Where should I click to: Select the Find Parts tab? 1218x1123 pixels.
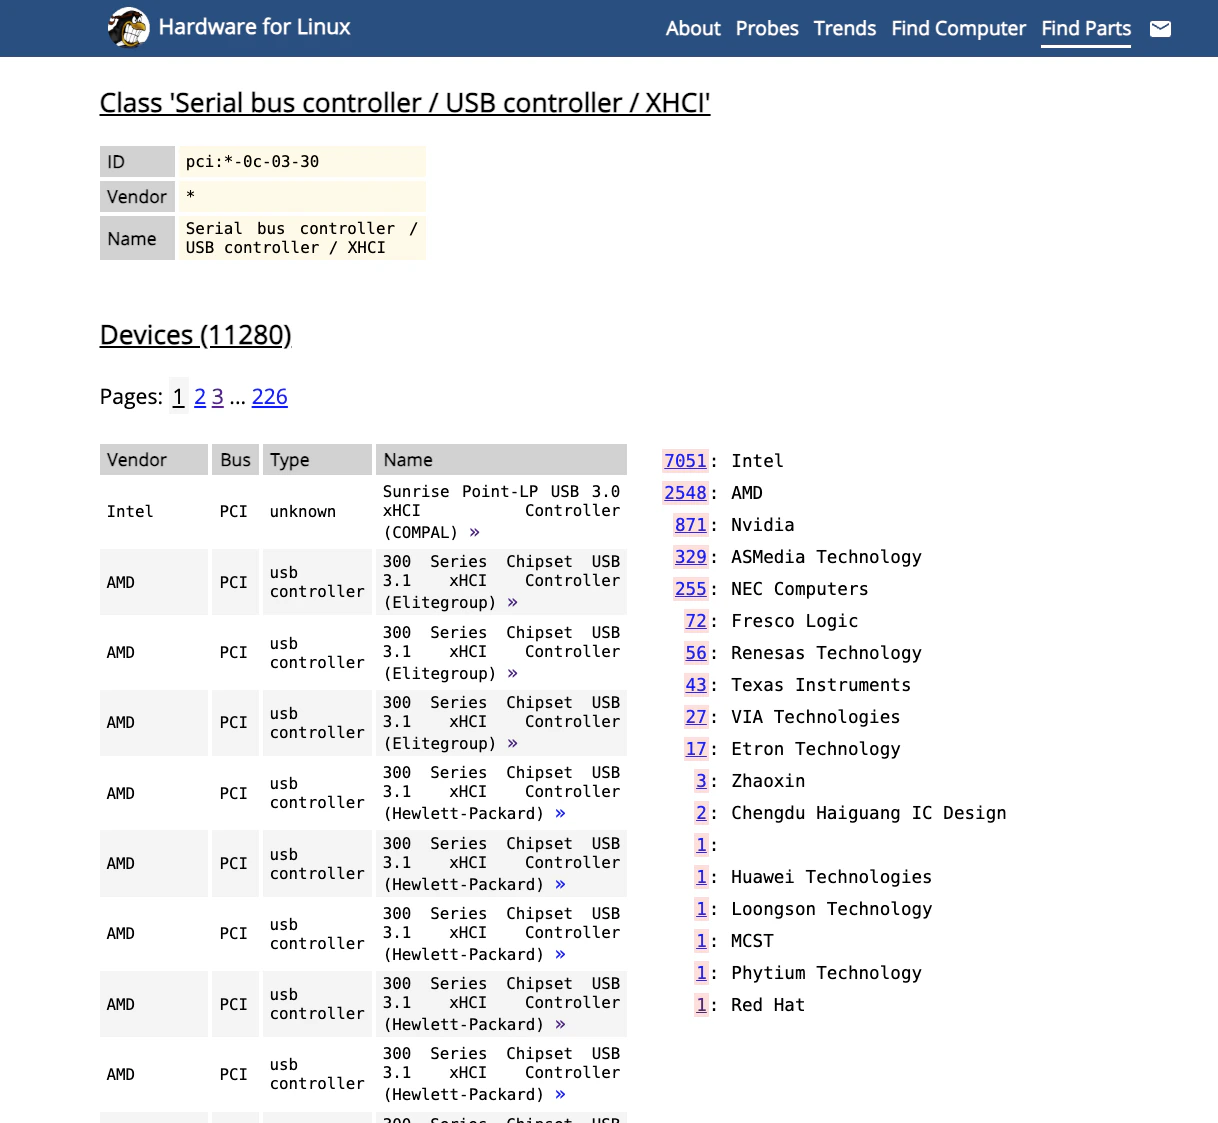[x=1086, y=29]
